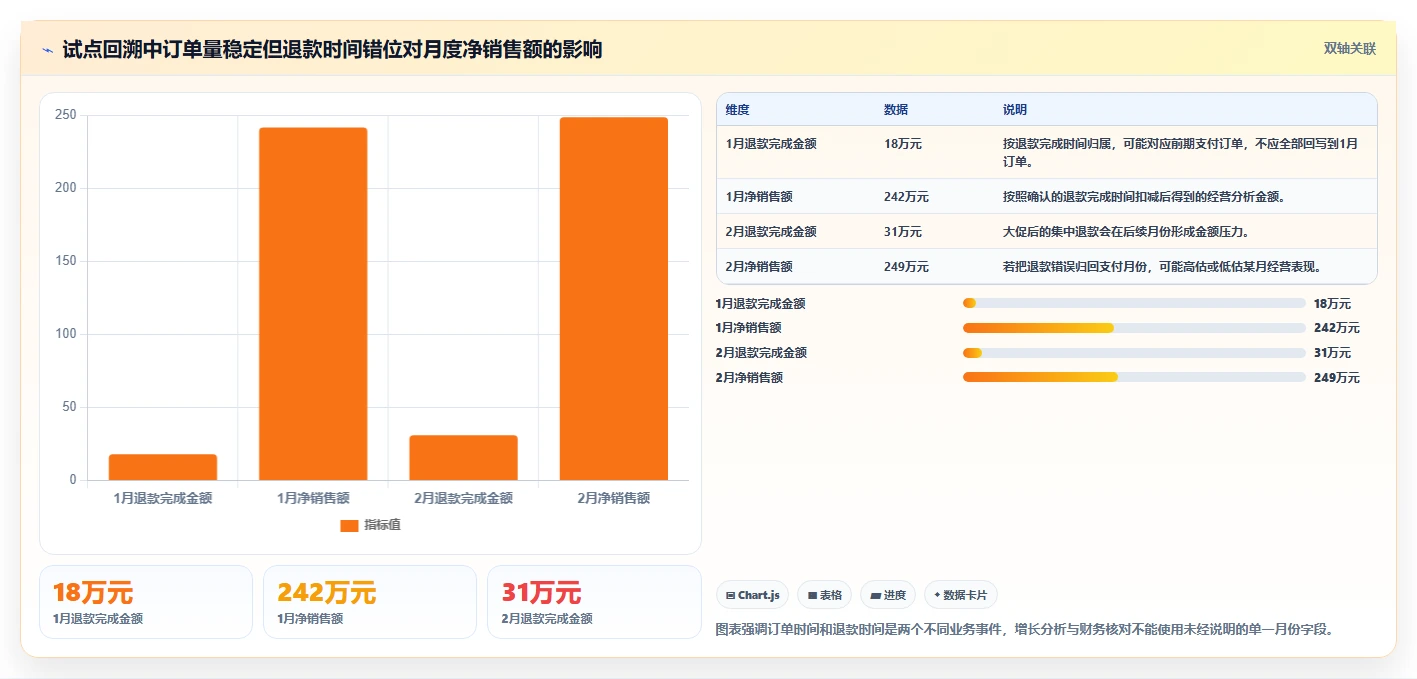Click the 249万元 progress value
The width and height of the screenshot is (1417, 679).
pos(1337,378)
